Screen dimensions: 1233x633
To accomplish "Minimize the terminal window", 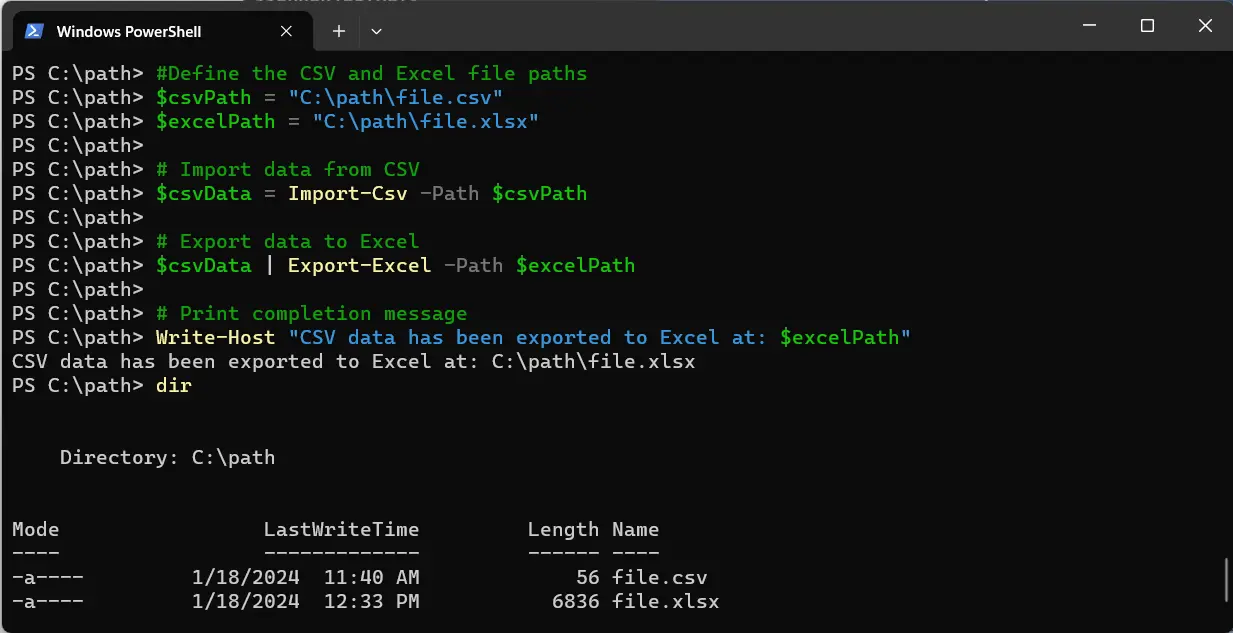I will tap(1092, 26).
